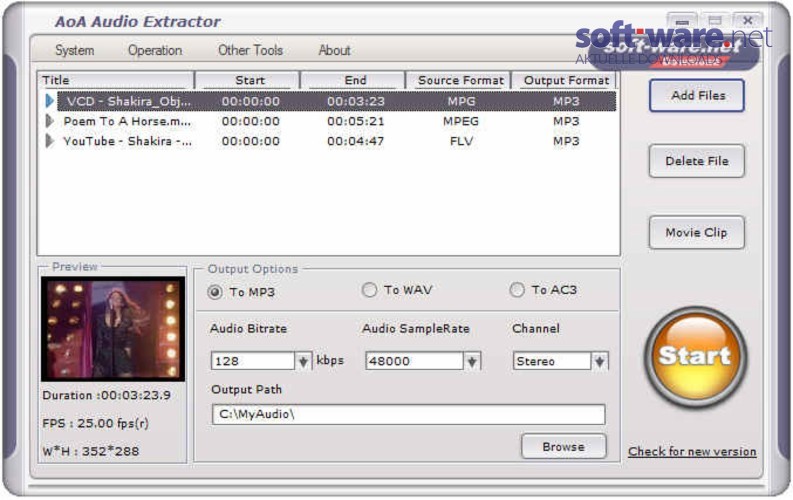The width and height of the screenshot is (793, 500).
Task: Choose the To AC3 output option
Action: pyautogui.click(x=517, y=290)
